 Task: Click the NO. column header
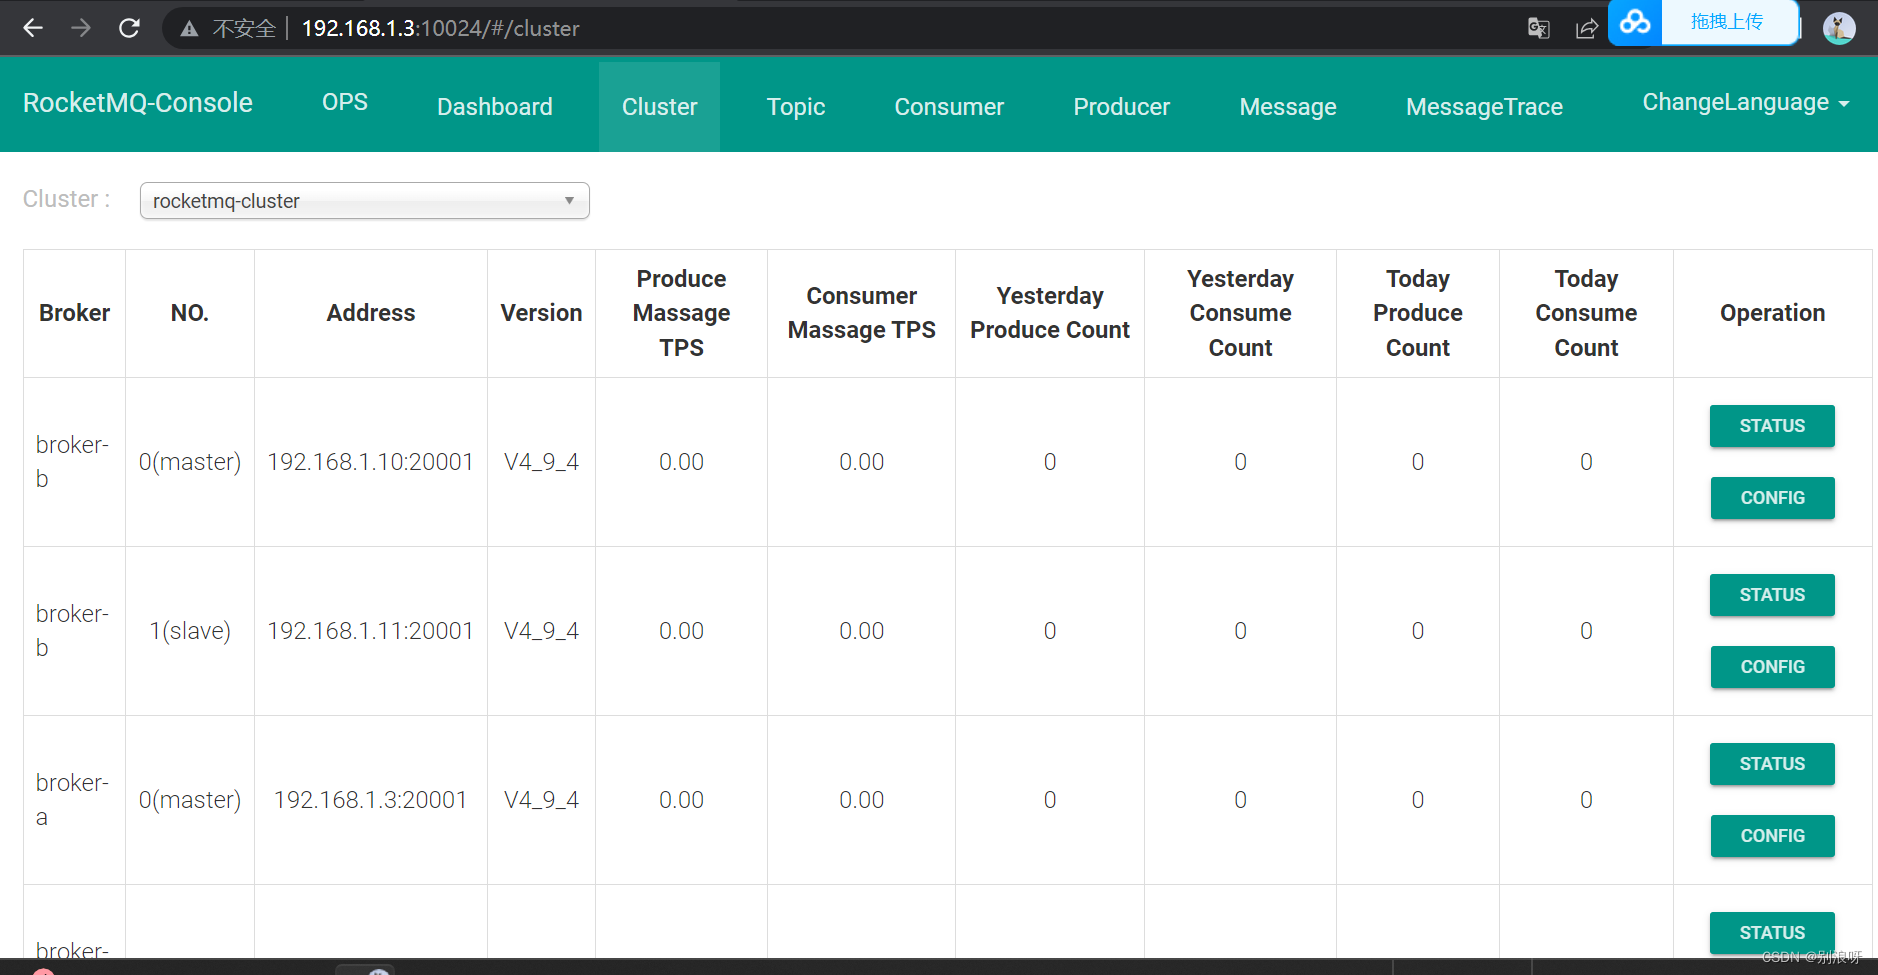click(x=190, y=313)
